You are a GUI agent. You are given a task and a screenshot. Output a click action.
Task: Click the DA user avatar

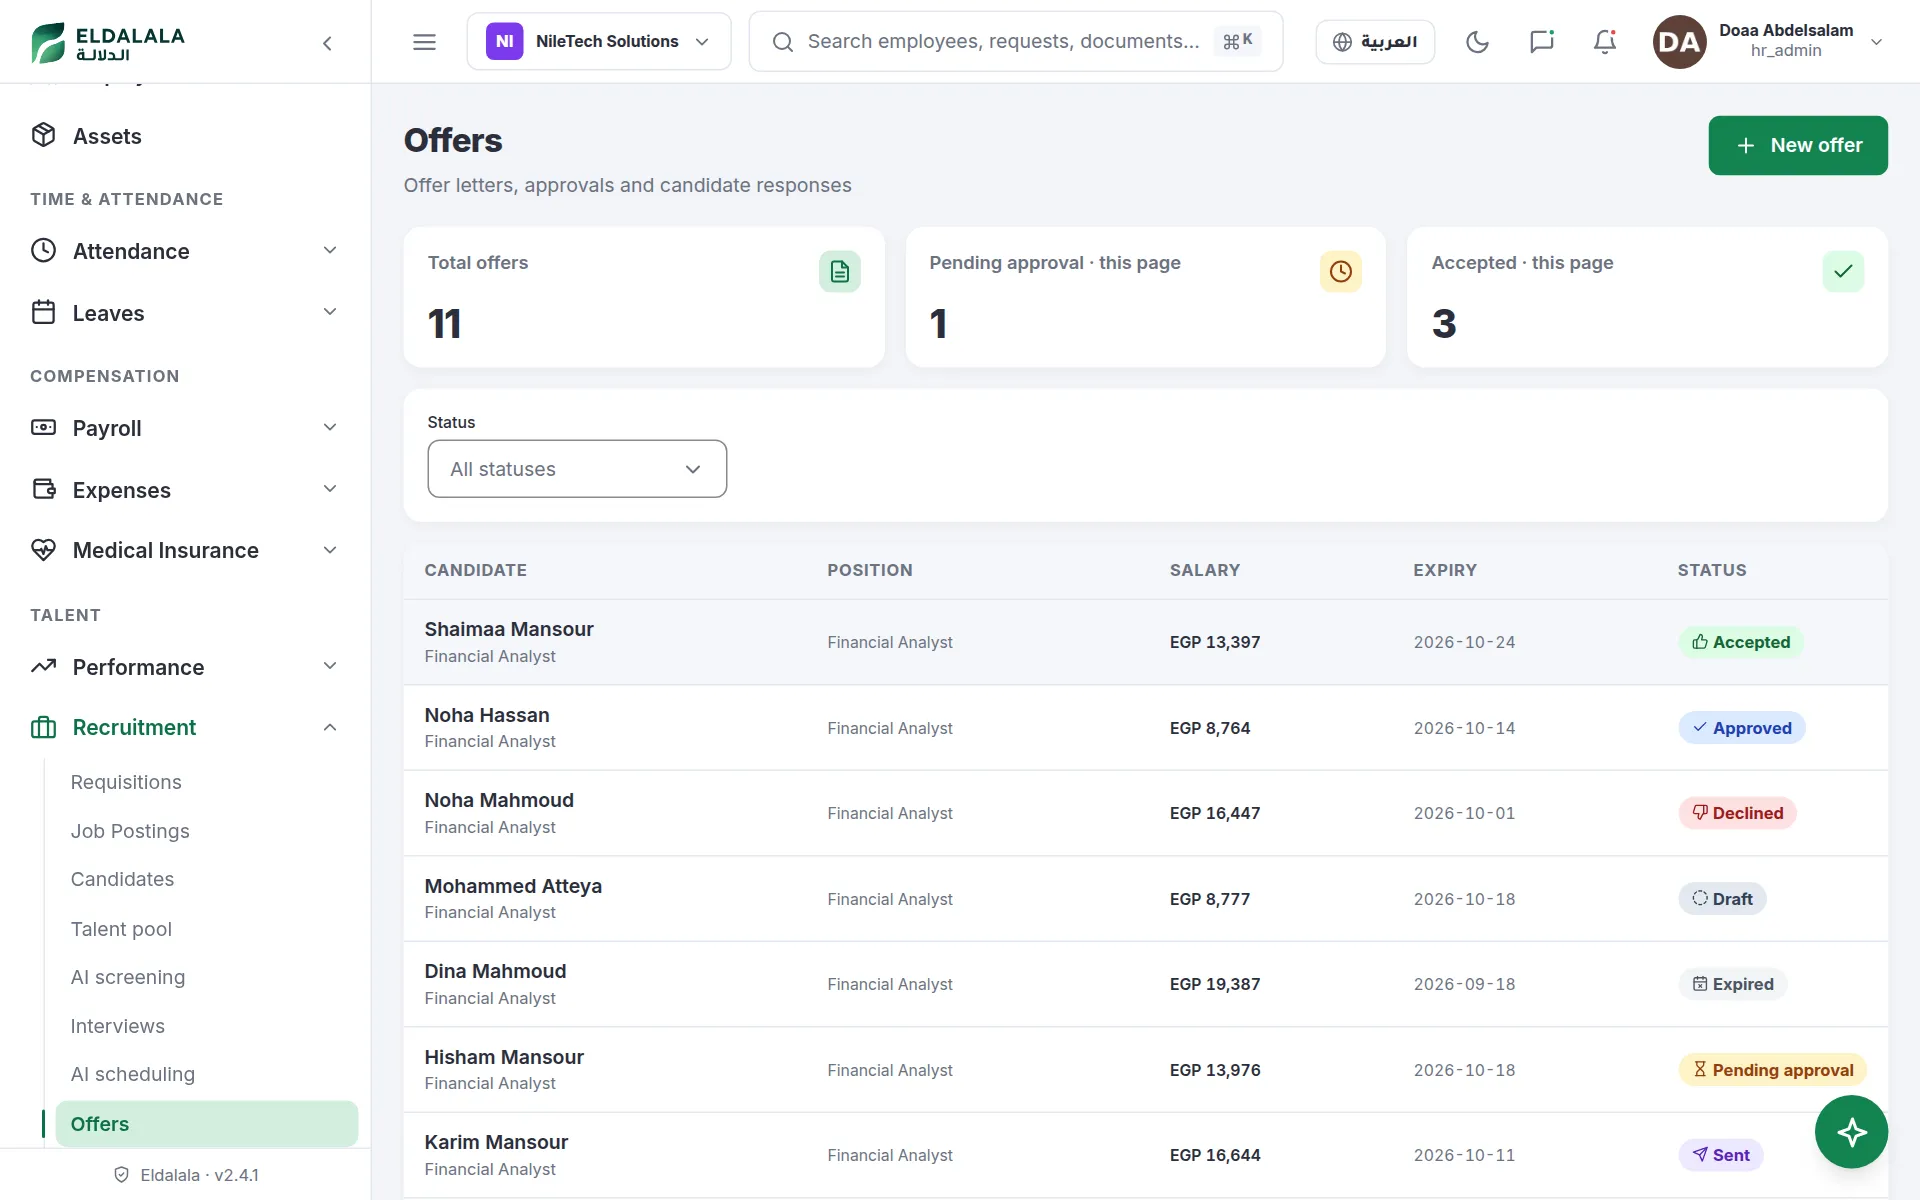tap(1679, 42)
